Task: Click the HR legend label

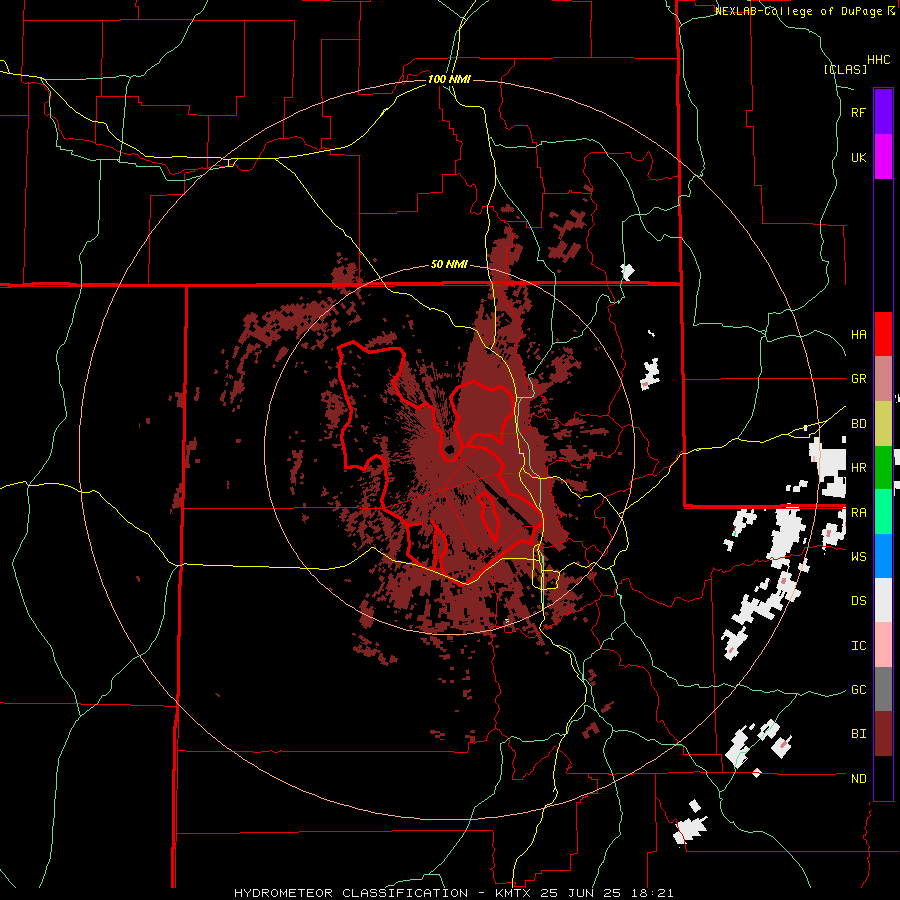Action: [858, 468]
